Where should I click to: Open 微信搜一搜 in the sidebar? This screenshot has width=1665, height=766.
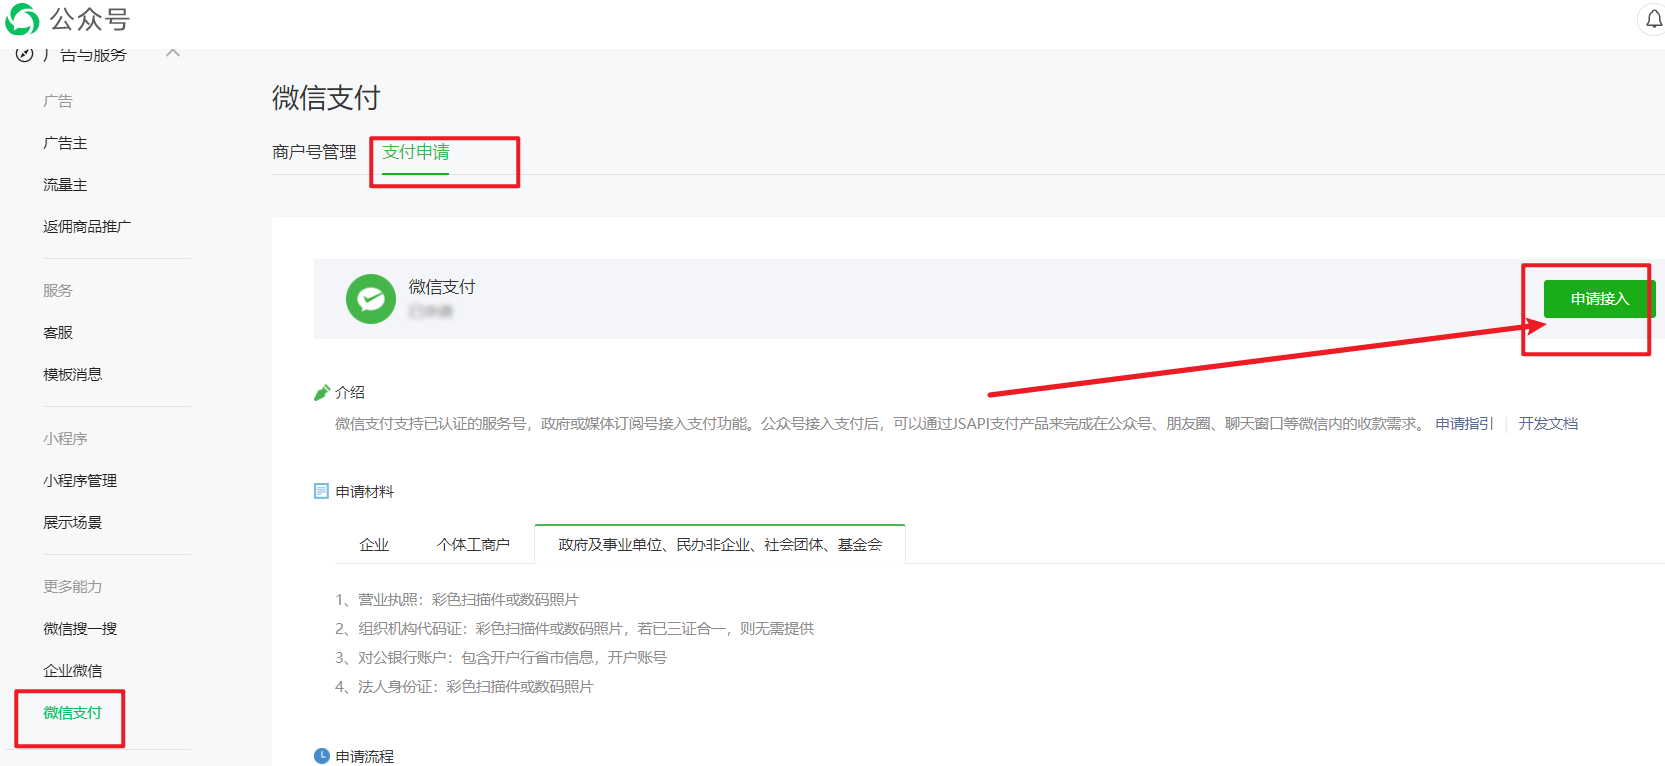[80, 629]
